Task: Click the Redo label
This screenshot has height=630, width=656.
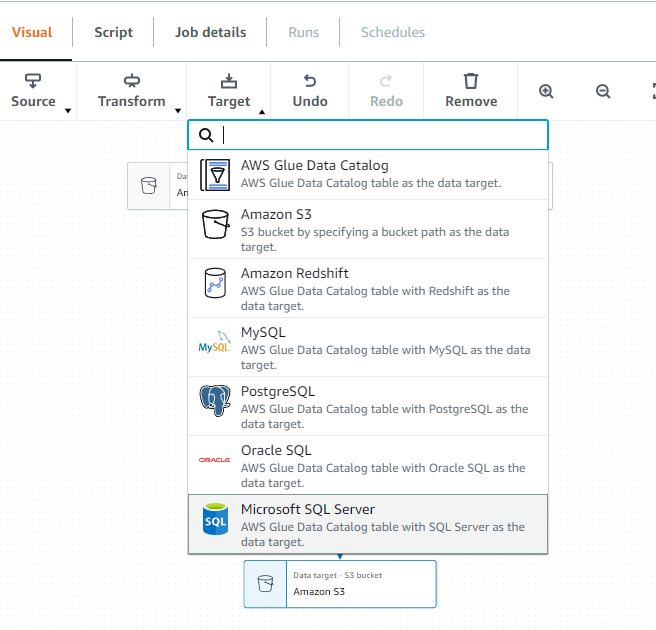Action: (x=387, y=101)
